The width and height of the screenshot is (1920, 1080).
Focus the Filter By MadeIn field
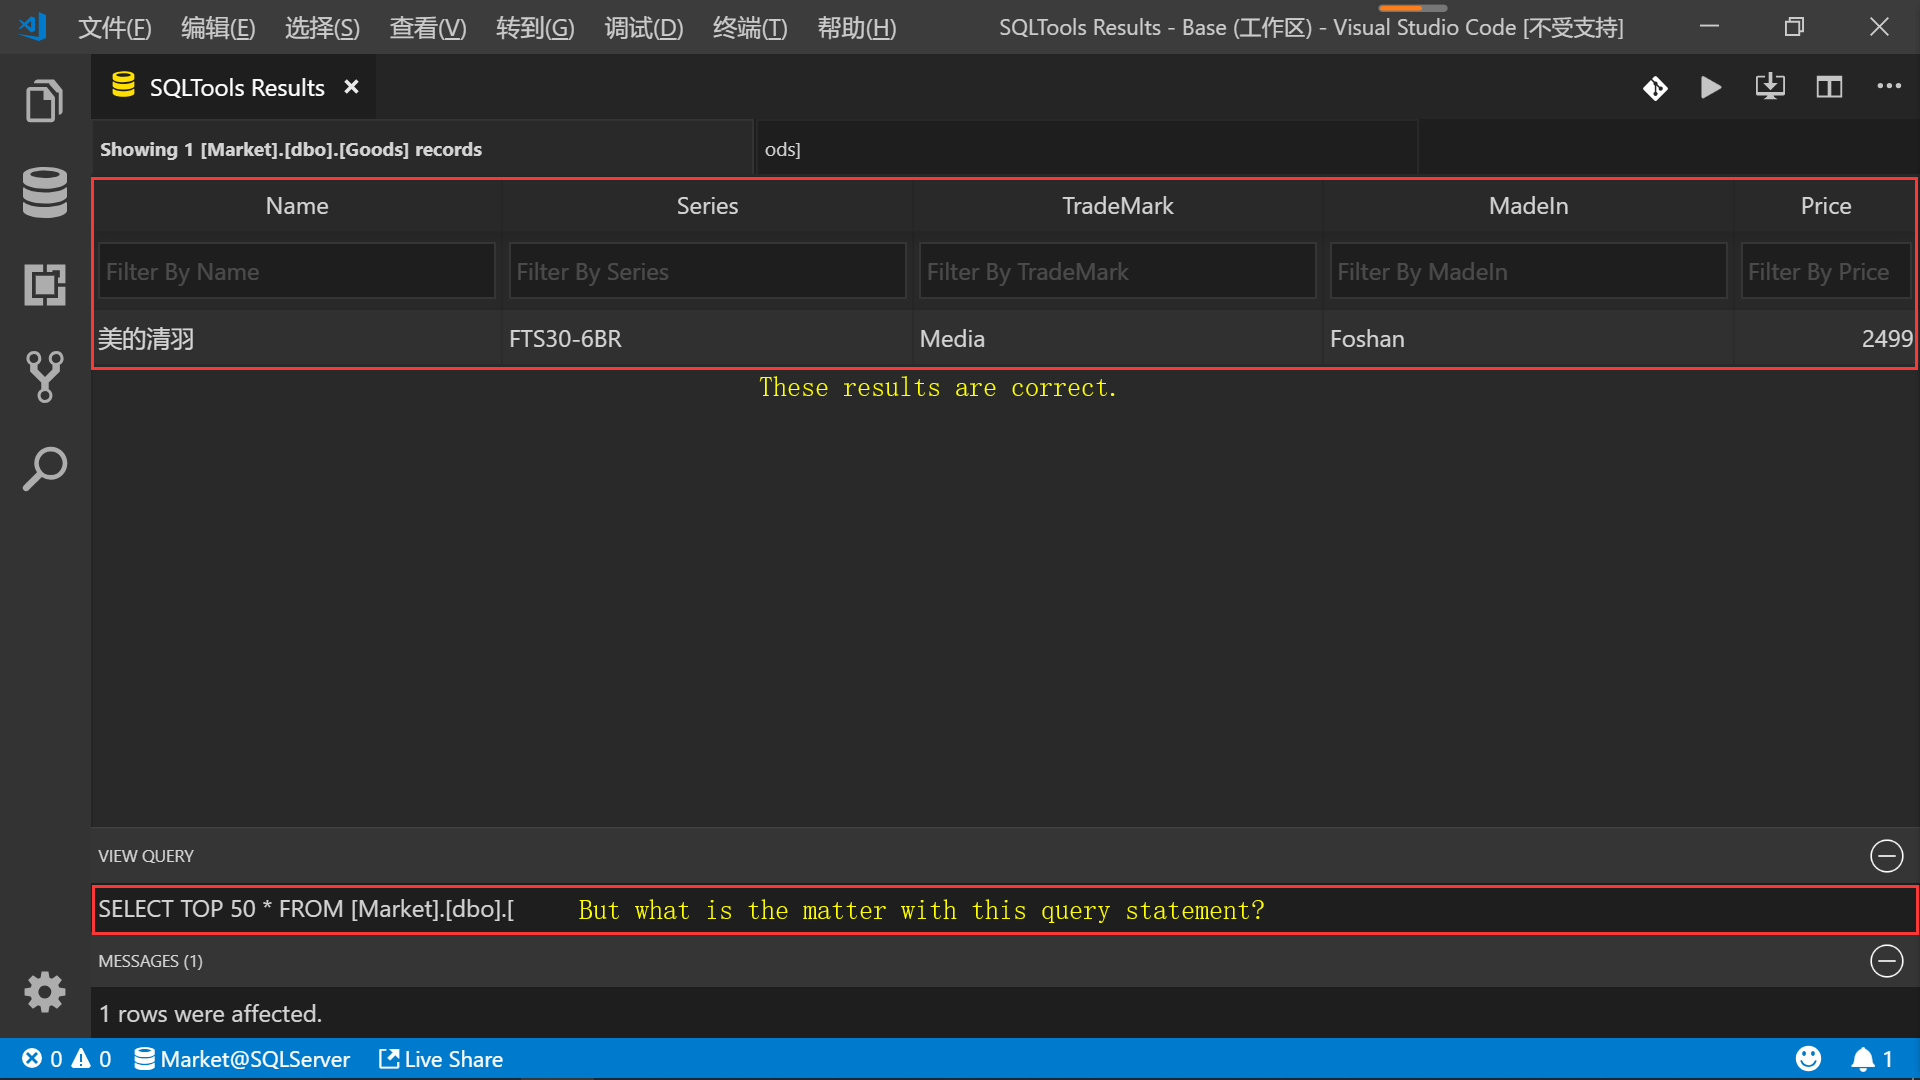click(x=1528, y=271)
